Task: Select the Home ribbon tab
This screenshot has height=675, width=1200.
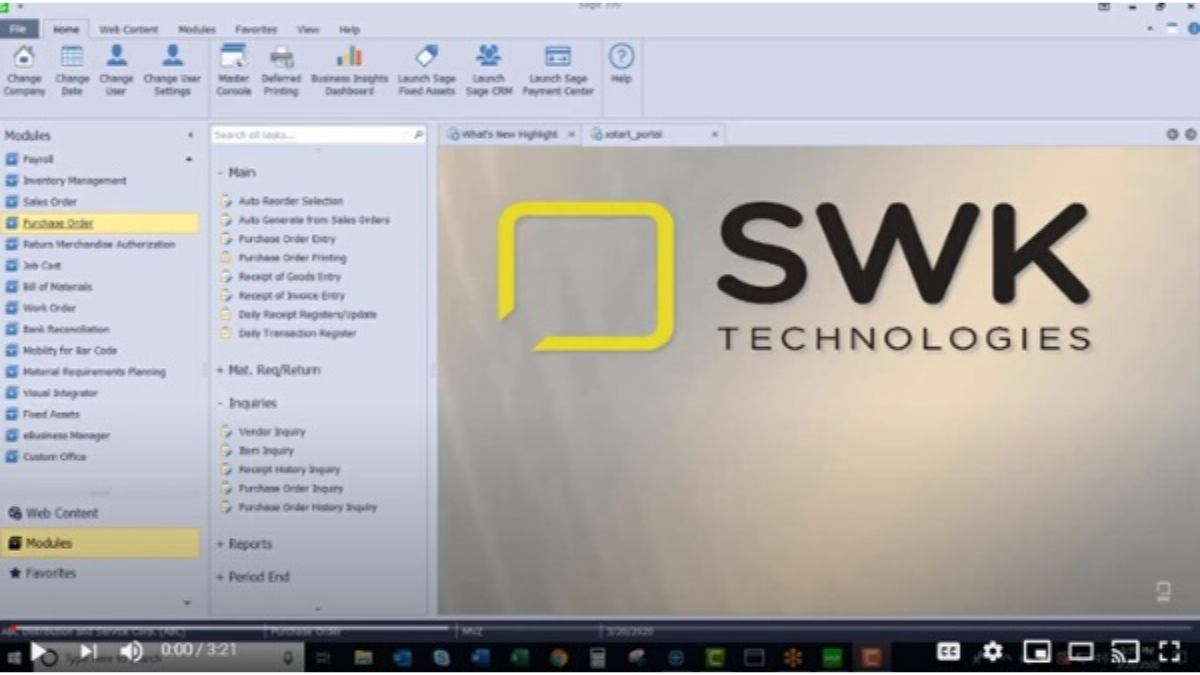Action: click(66, 30)
